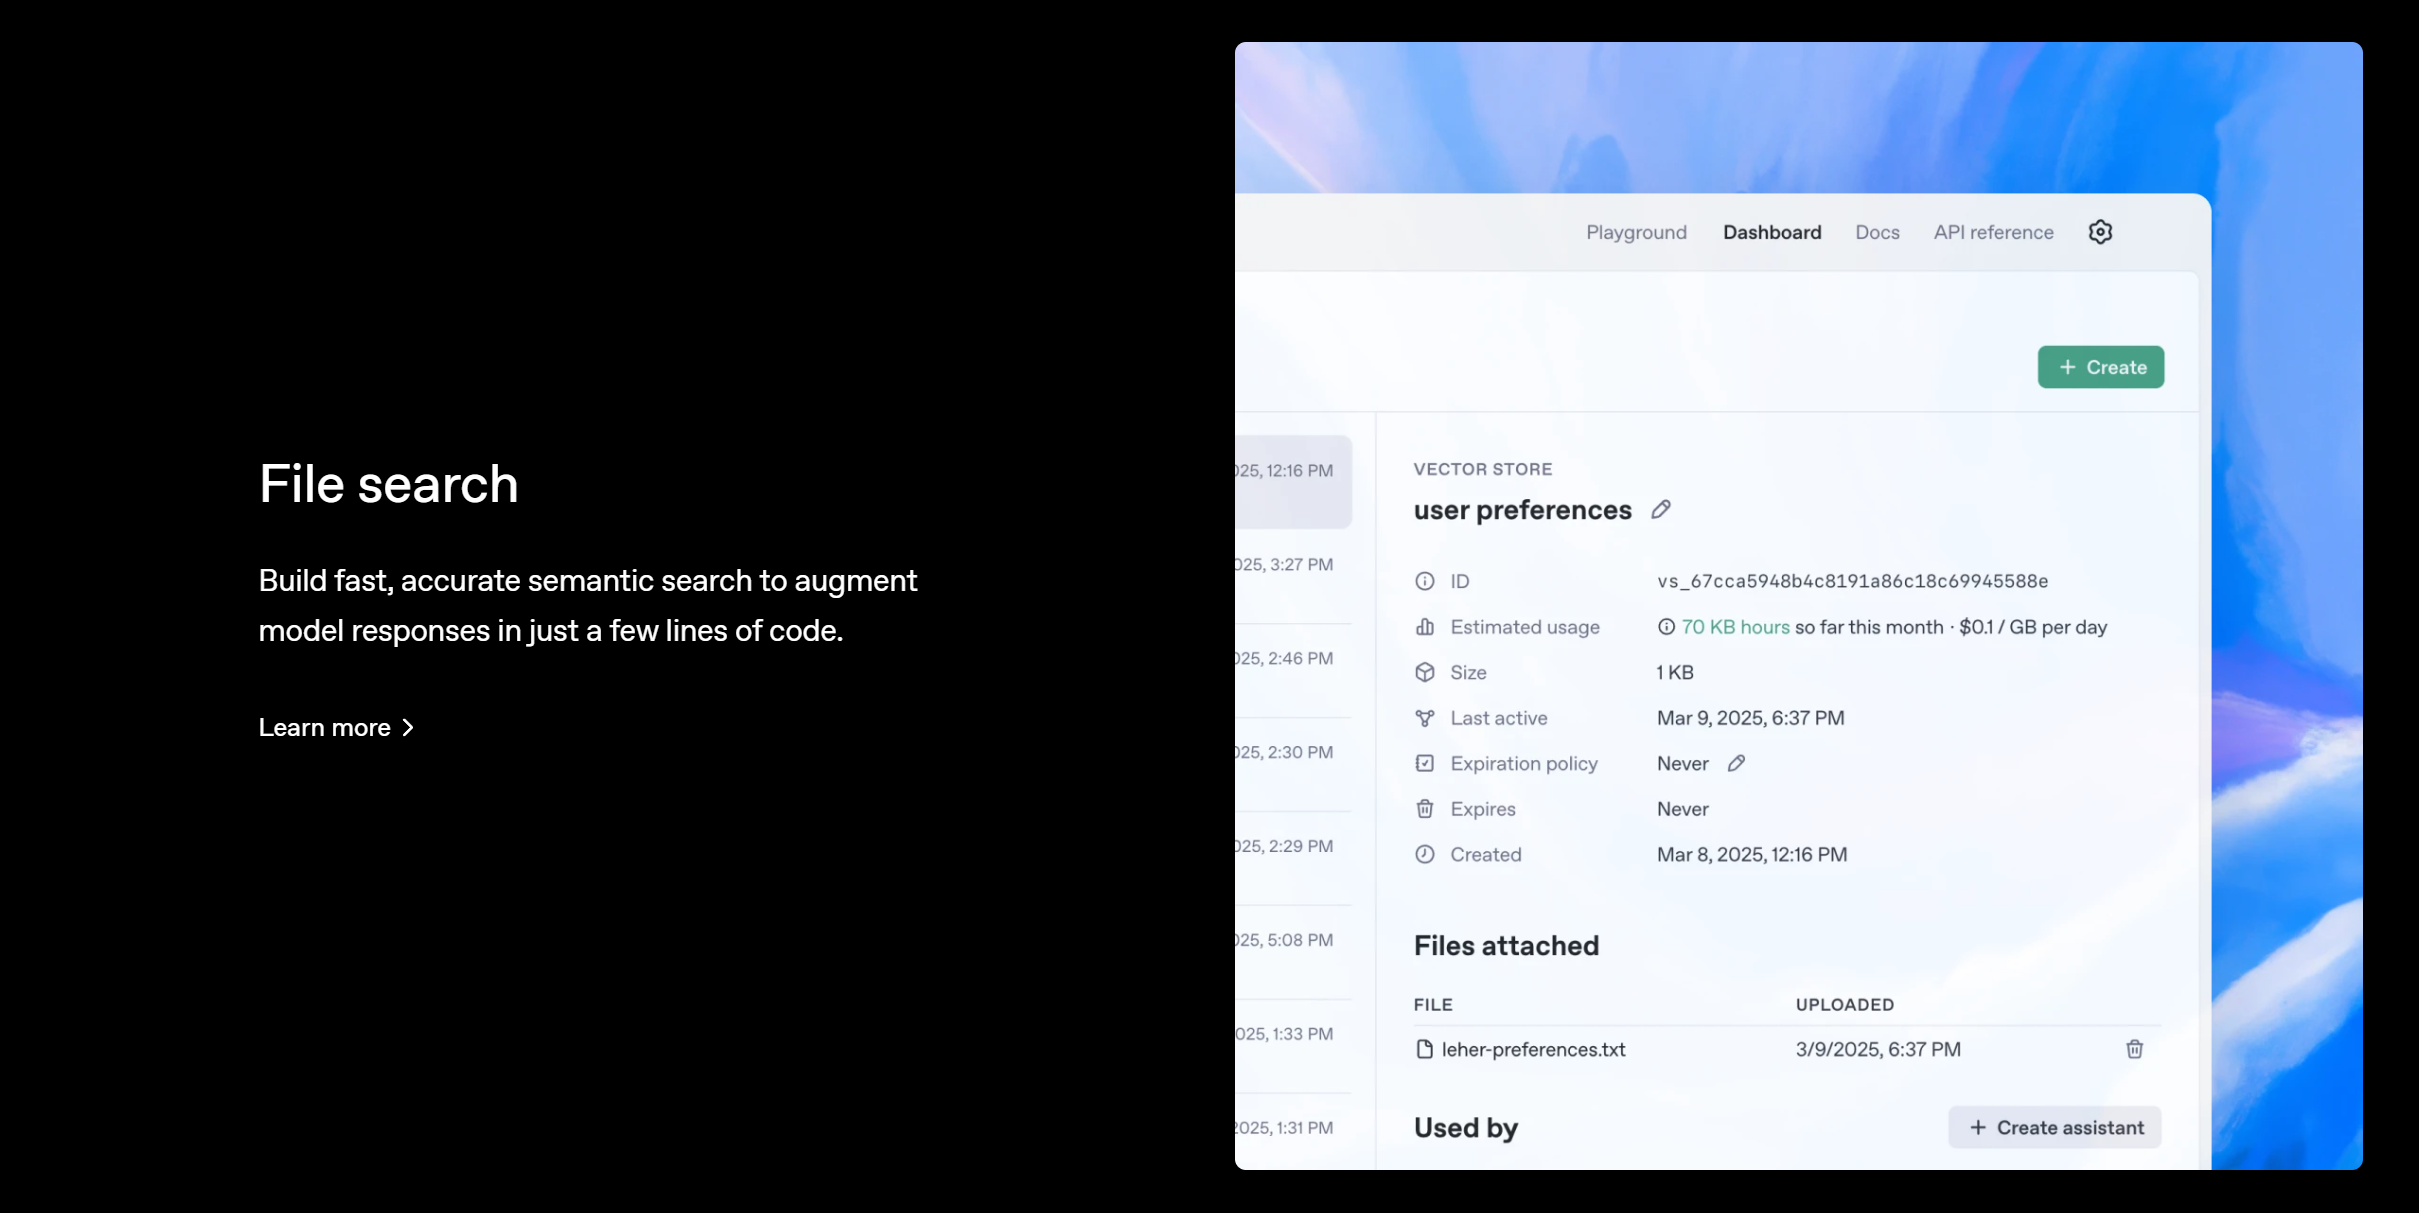This screenshot has width=2419, height=1213.
Task: Select the 5:08 PM list entry
Action: pos(1293,951)
